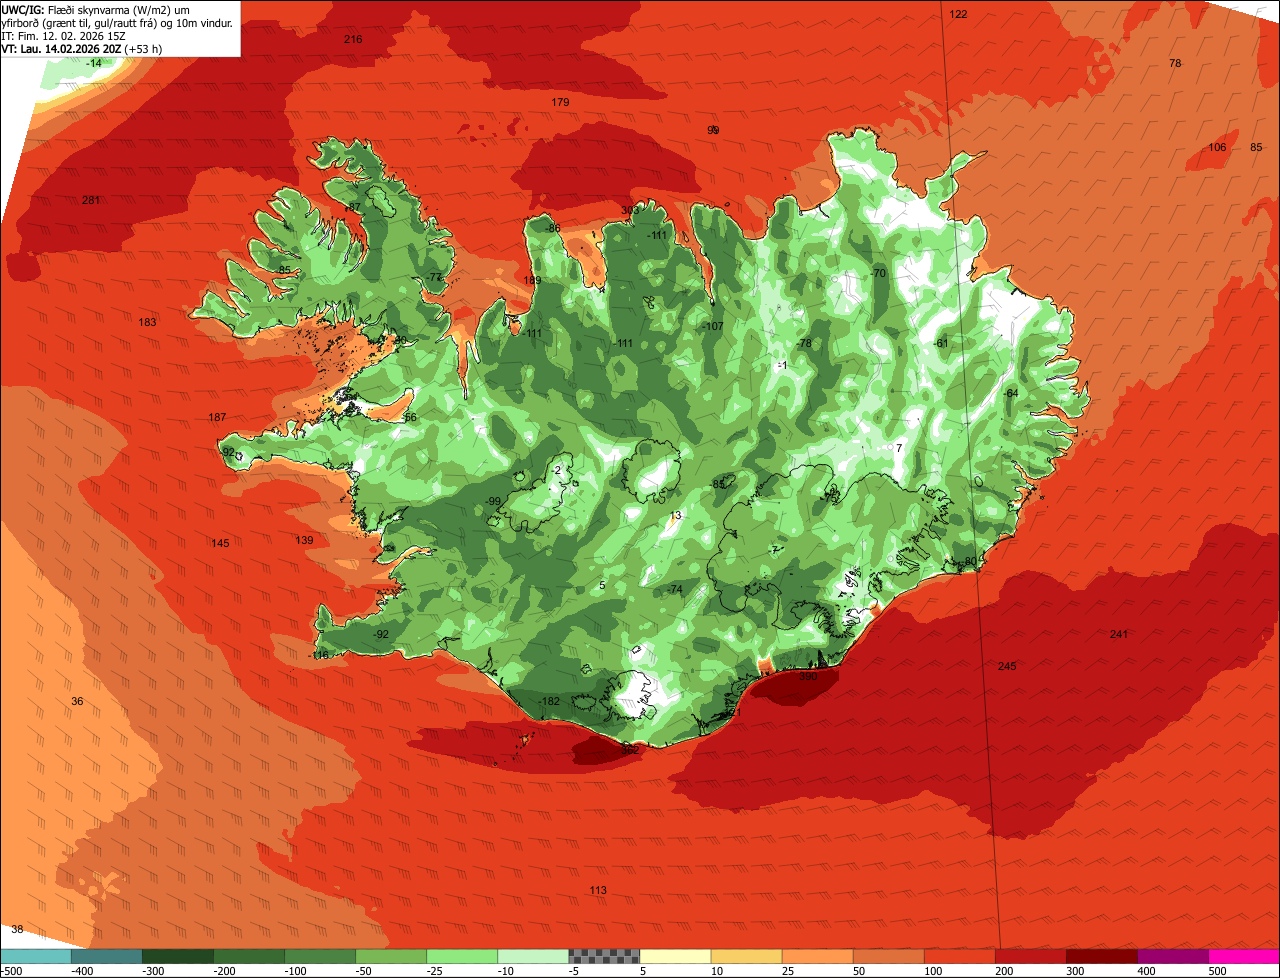Click the map value -182

(x=549, y=702)
